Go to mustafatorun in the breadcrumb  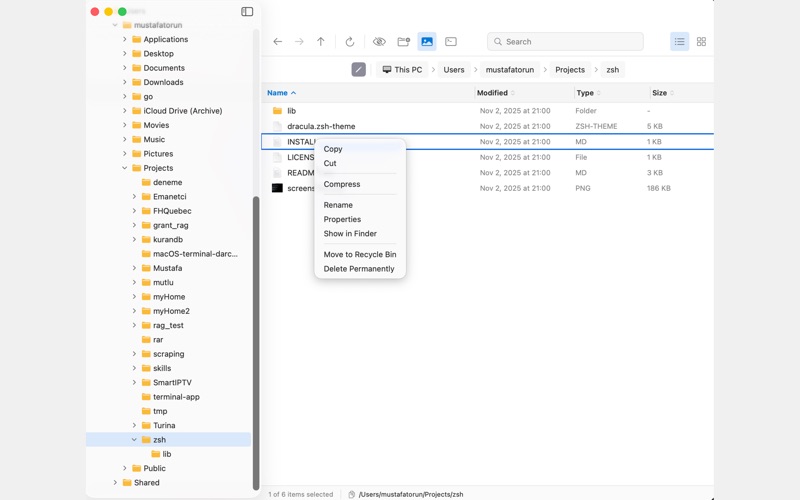pos(510,70)
